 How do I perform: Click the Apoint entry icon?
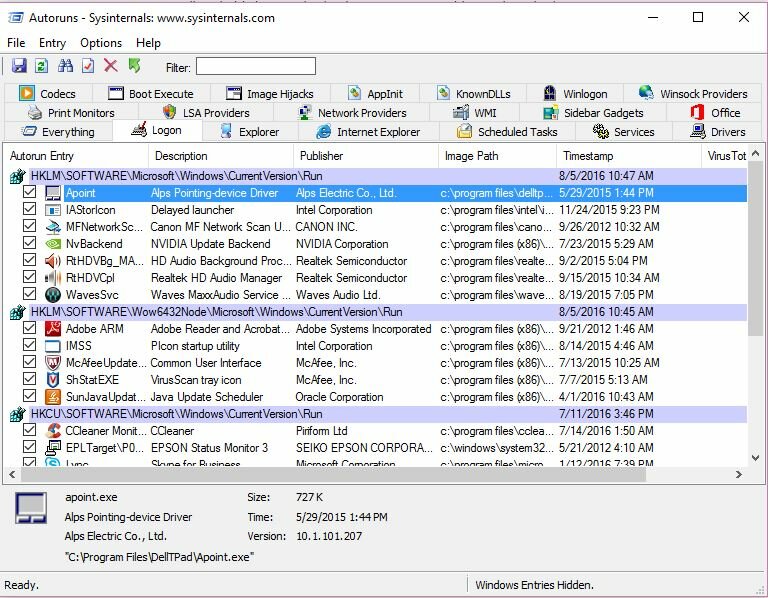pos(53,193)
